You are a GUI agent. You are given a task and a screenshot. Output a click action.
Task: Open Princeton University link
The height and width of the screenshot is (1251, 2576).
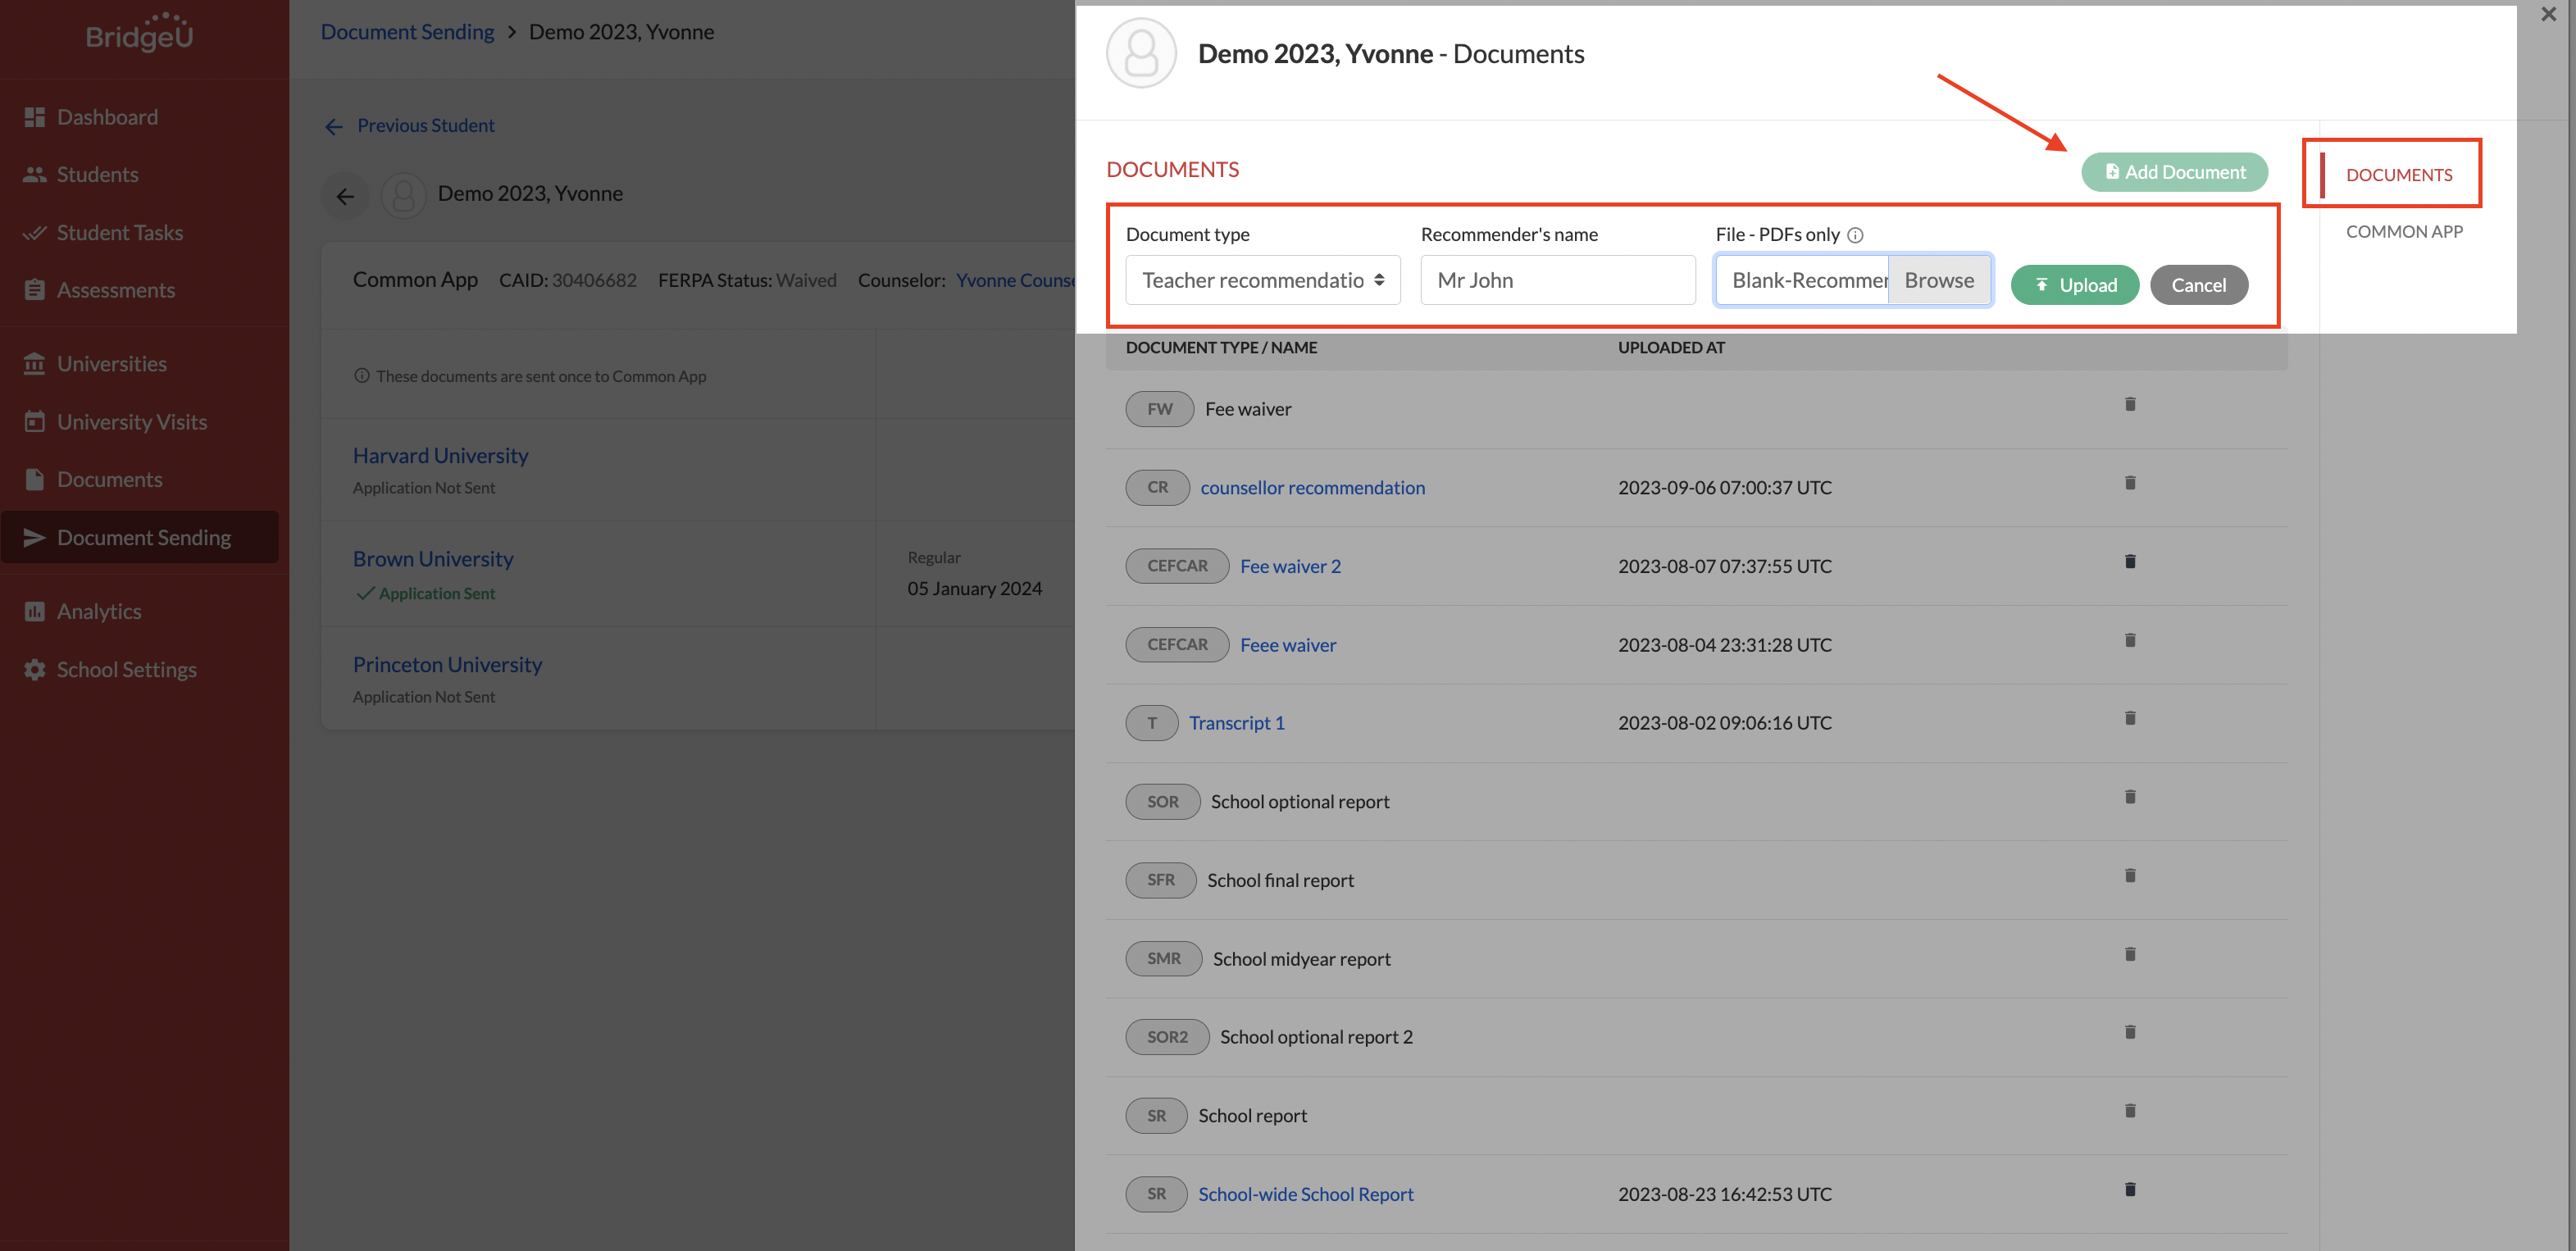coord(447,665)
